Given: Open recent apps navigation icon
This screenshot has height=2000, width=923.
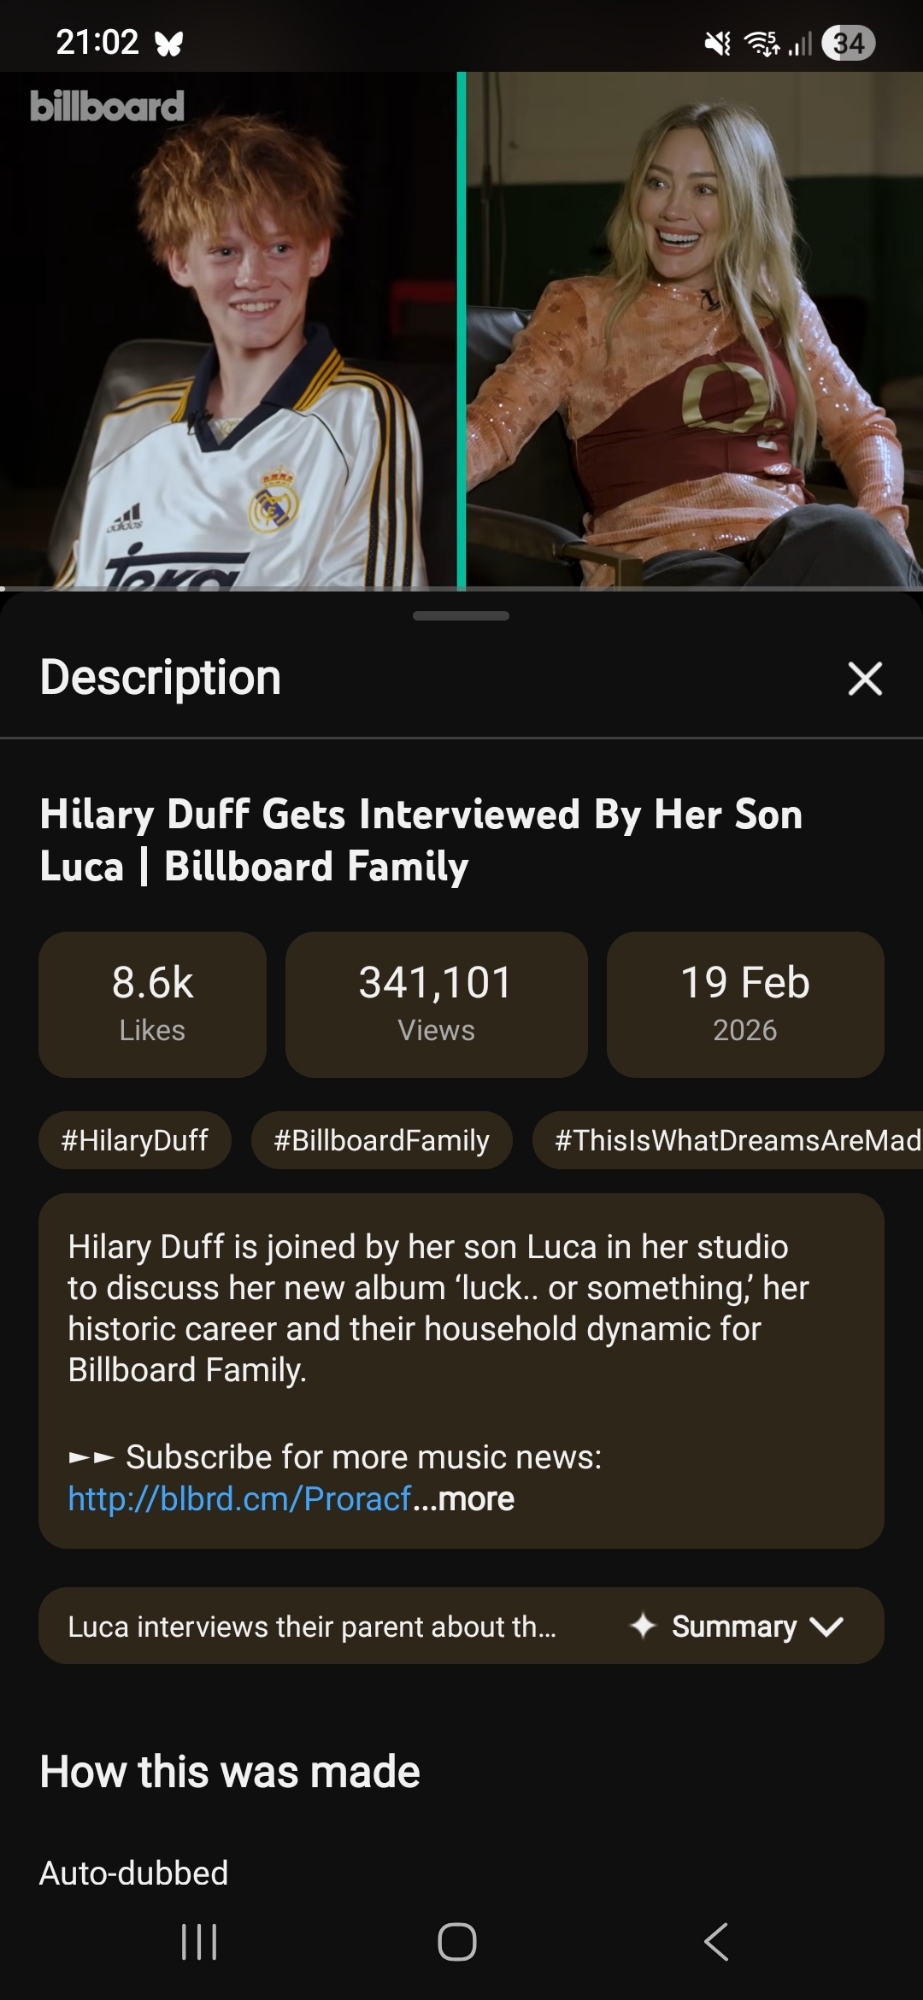Looking at the screenshot, I should [199, 1942].
